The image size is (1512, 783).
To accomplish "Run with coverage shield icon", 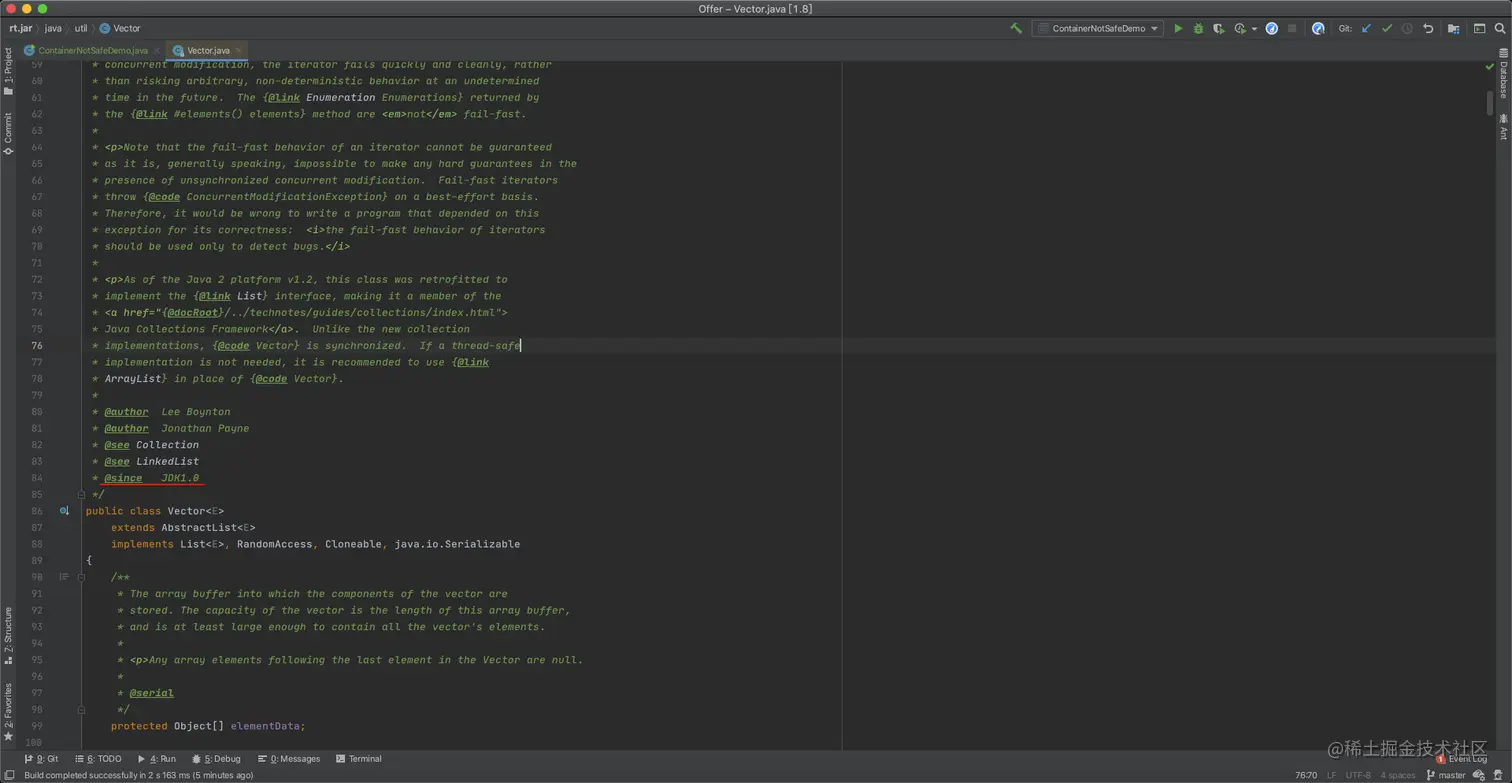I will pos(1219,29).
